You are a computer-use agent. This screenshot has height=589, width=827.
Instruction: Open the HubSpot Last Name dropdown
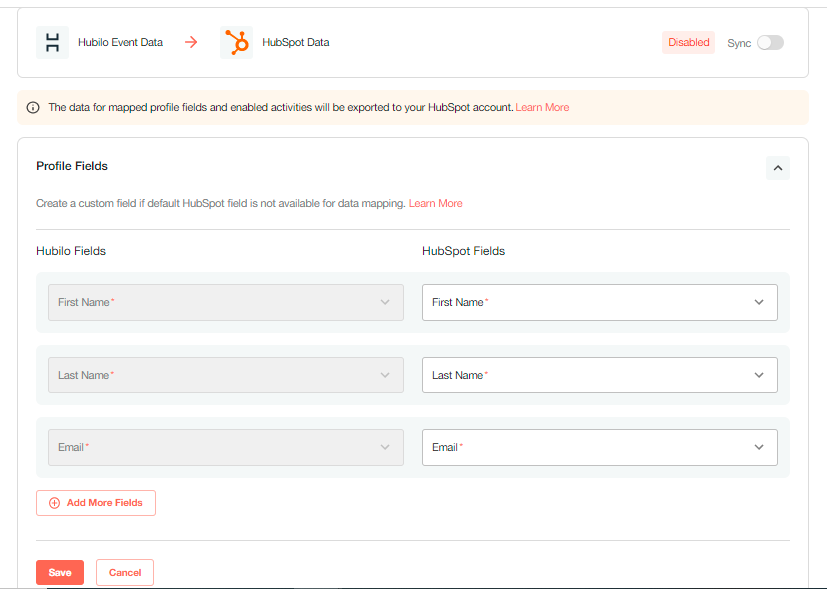pos(600,375)
